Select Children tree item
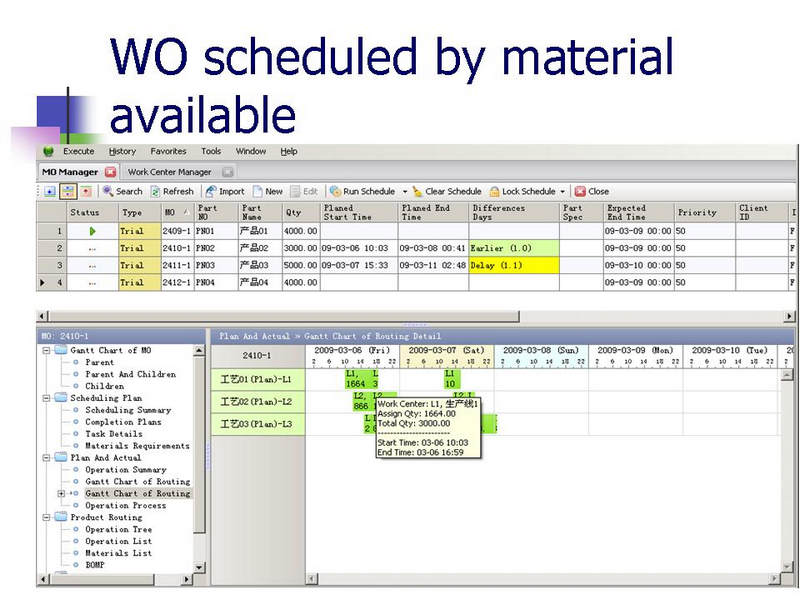This screenshot has width=800, height=600. 104,386
